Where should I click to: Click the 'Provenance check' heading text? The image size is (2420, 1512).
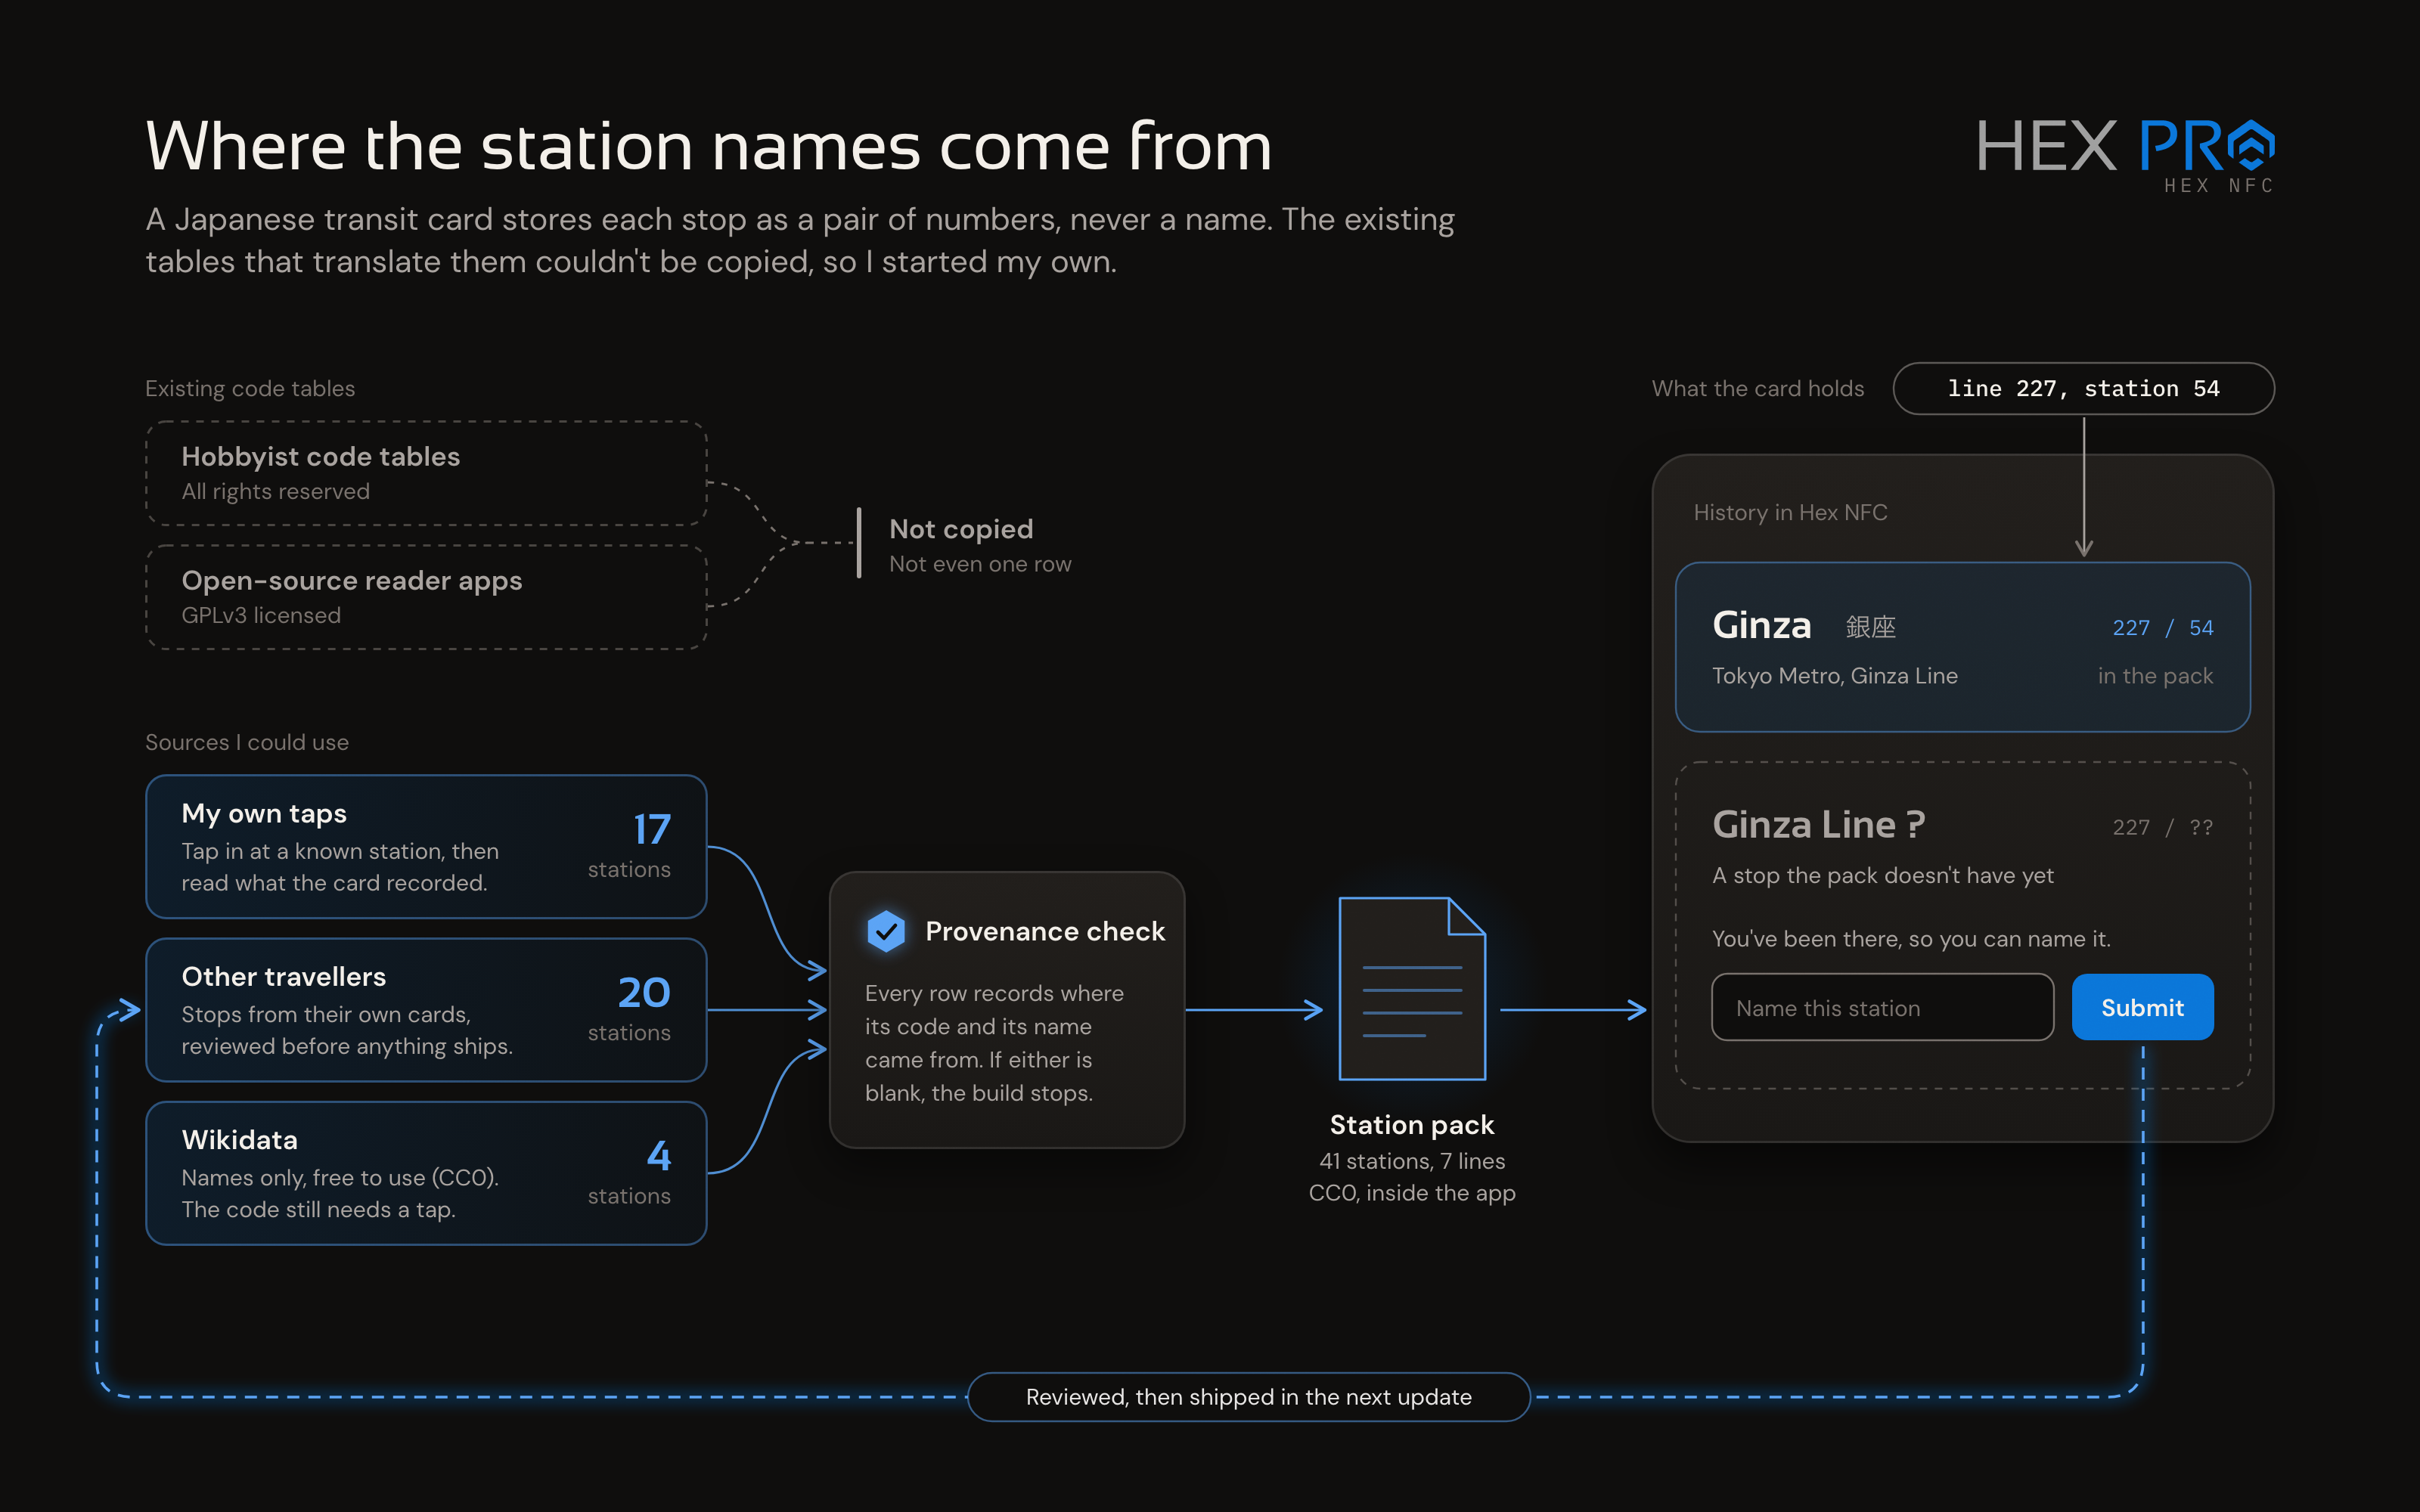click(x=1045, y=931)
